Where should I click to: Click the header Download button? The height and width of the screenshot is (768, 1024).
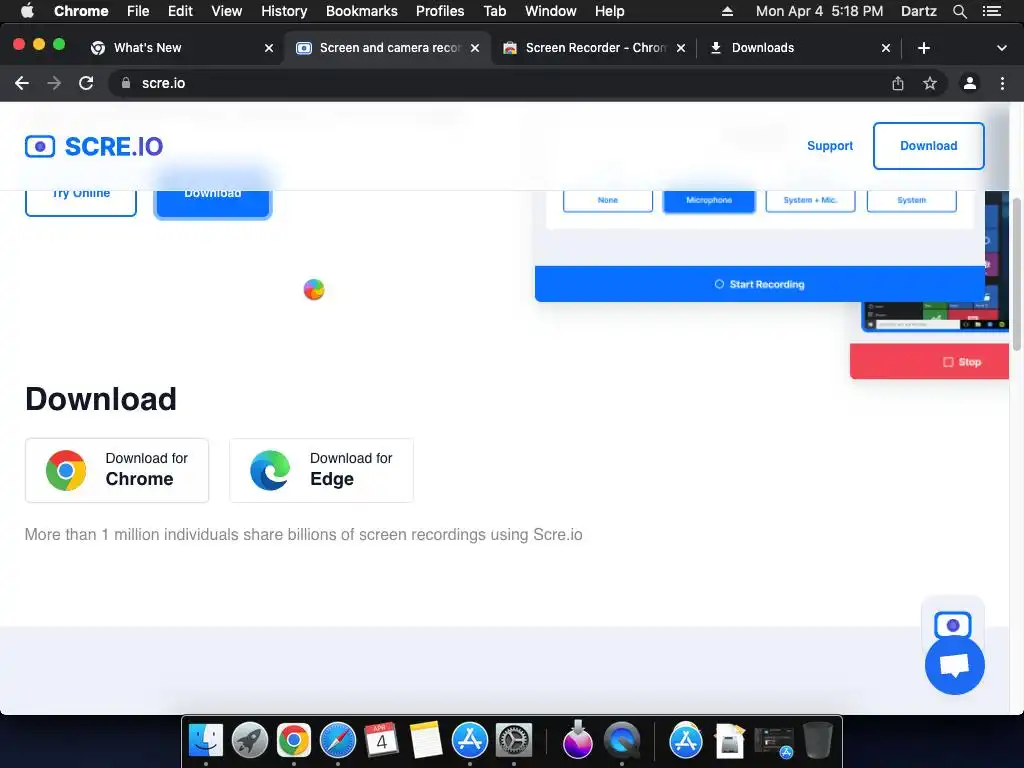tap(928, 146)
